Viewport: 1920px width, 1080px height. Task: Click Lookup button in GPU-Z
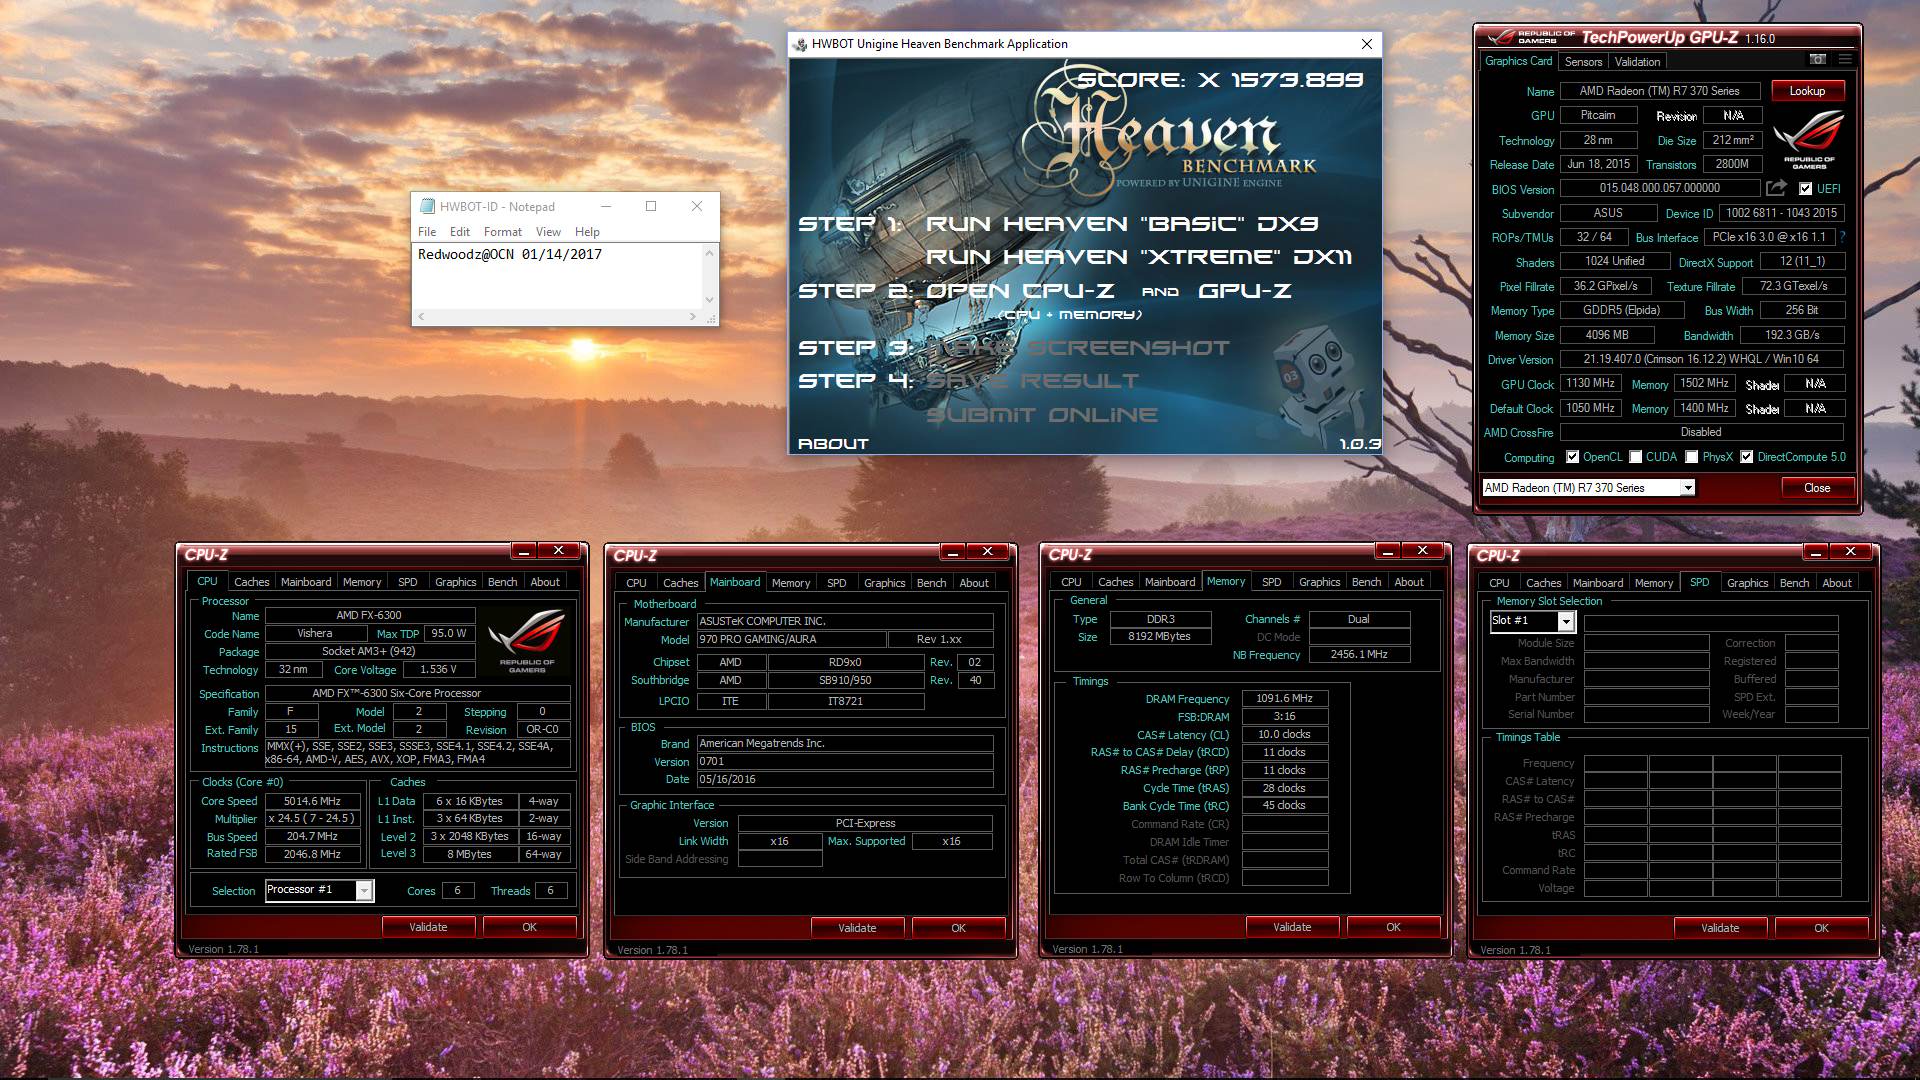click(x=1807, y=91)
